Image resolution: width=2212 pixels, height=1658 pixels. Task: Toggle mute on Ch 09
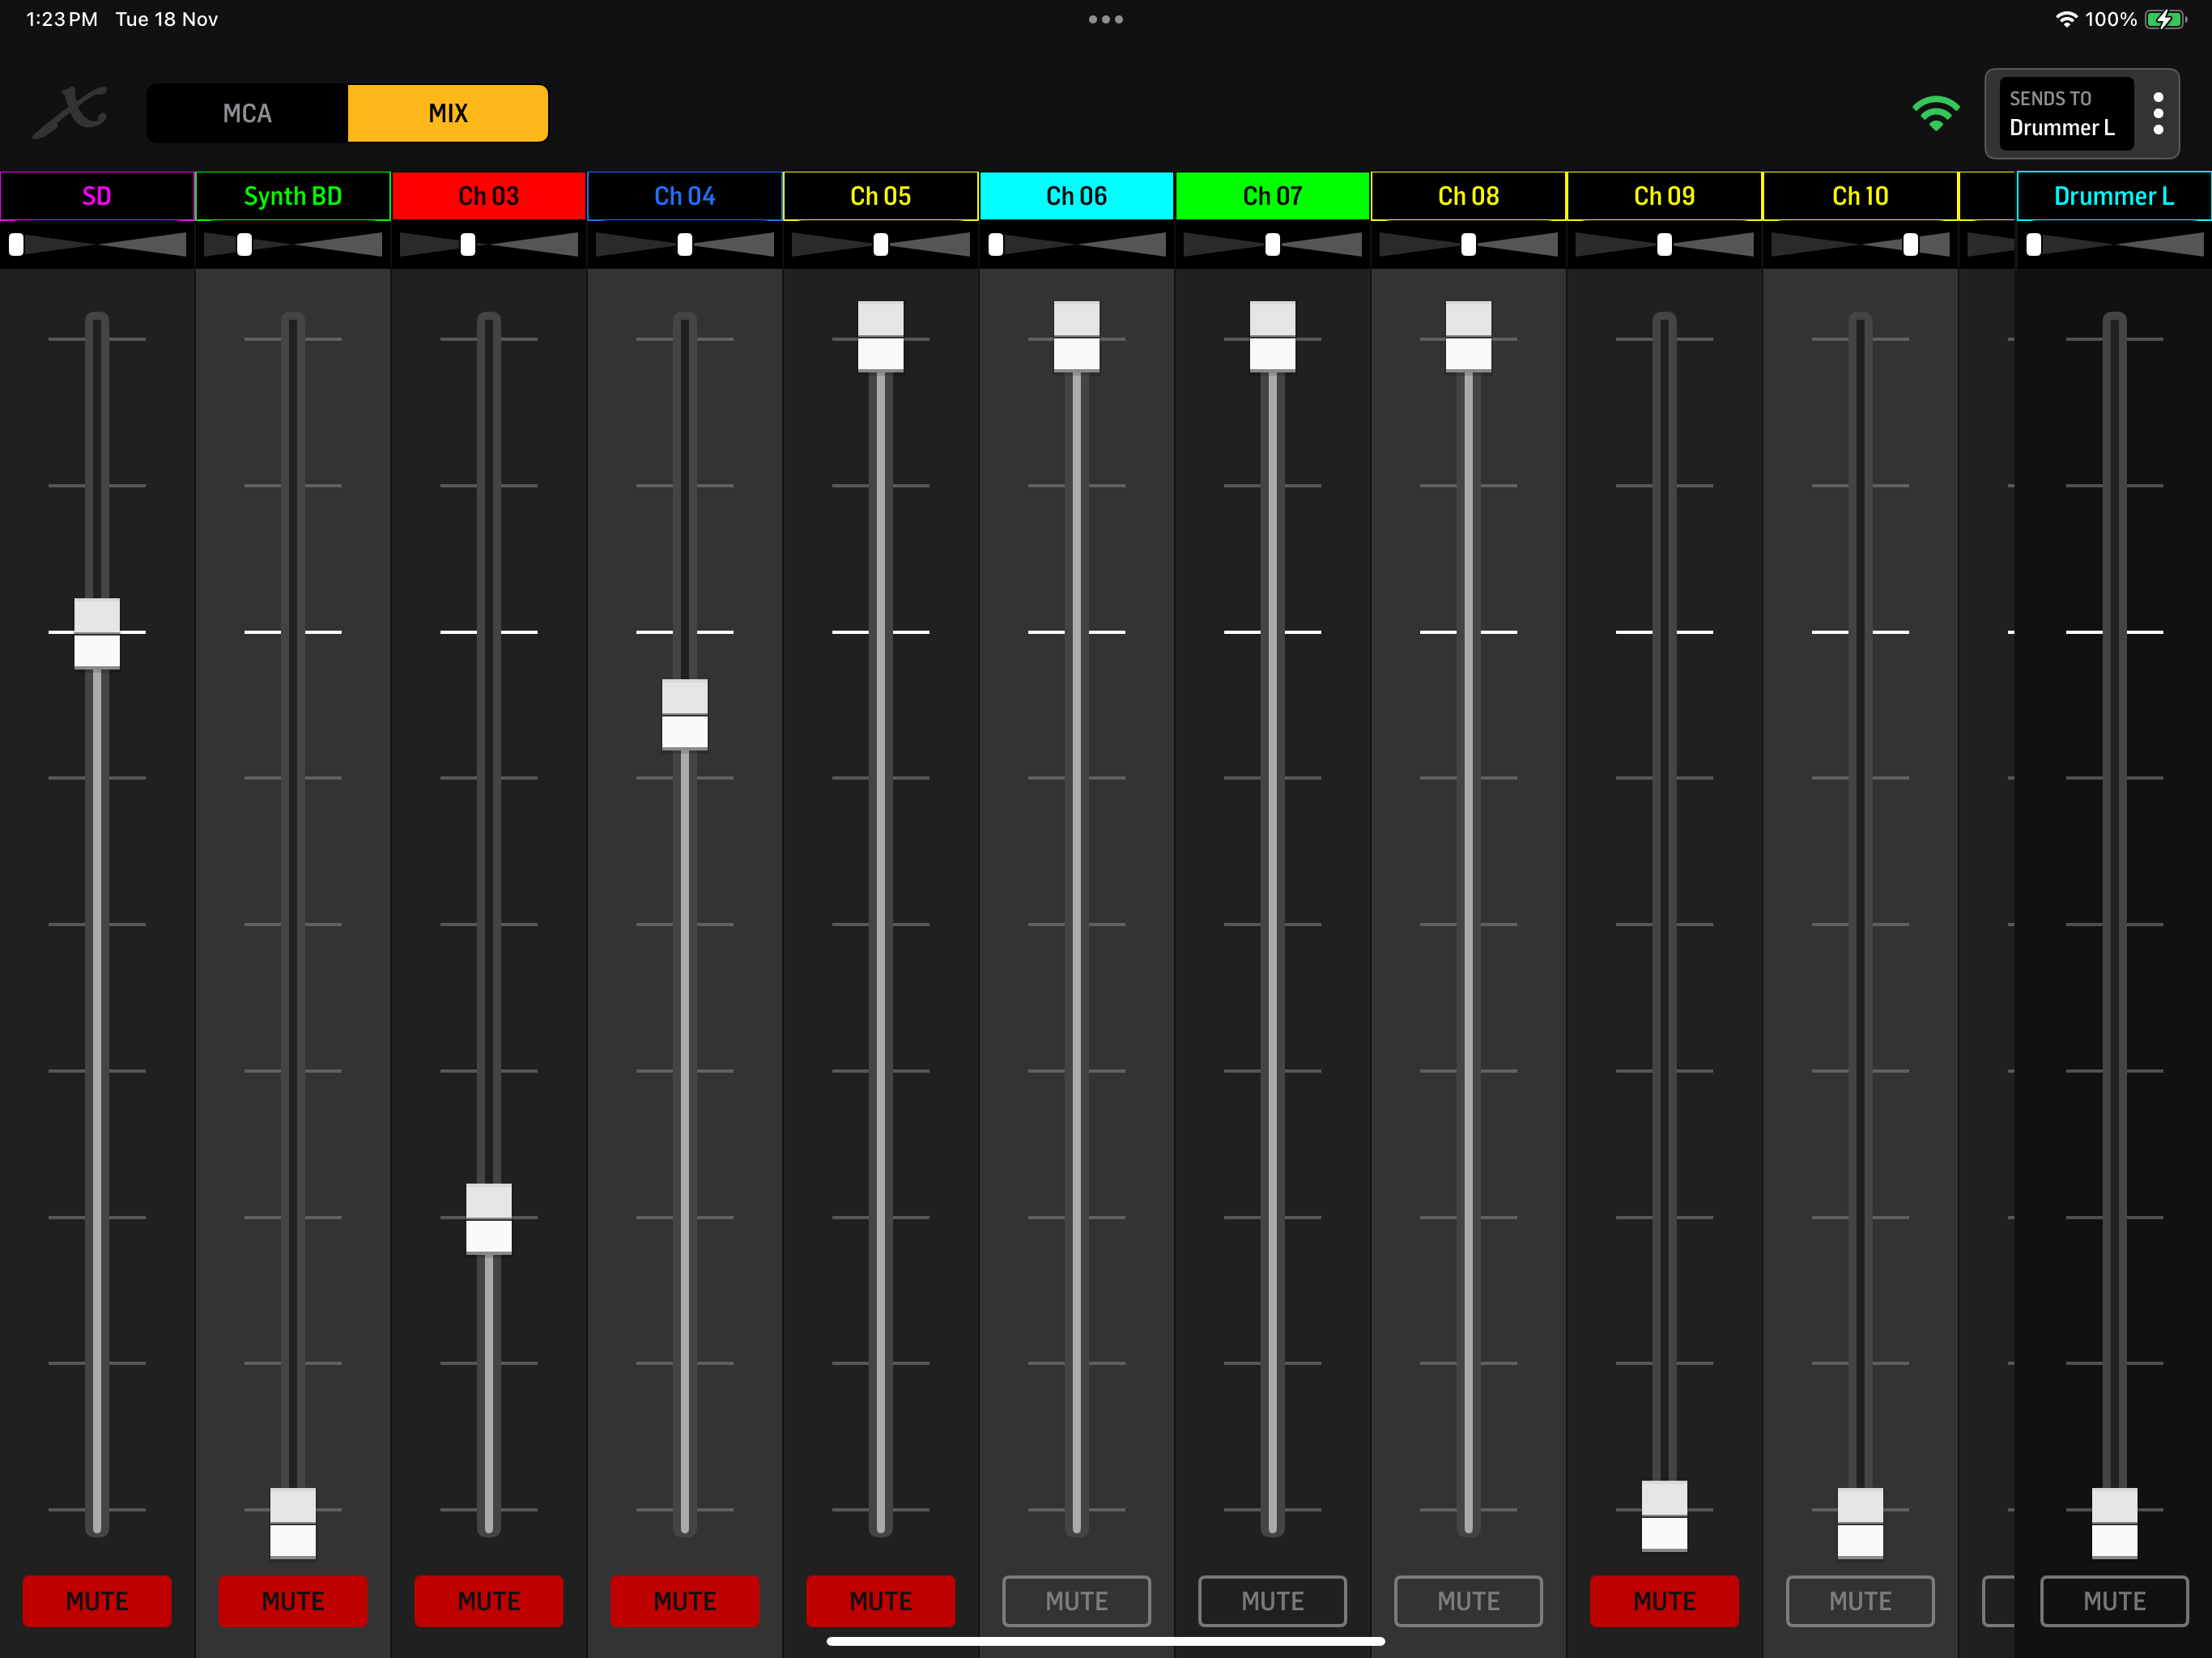click(1664, 1601)
